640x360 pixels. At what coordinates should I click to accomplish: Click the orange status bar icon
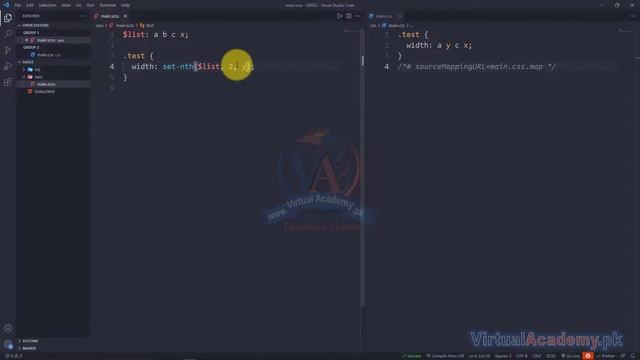[x=588, y=356]
